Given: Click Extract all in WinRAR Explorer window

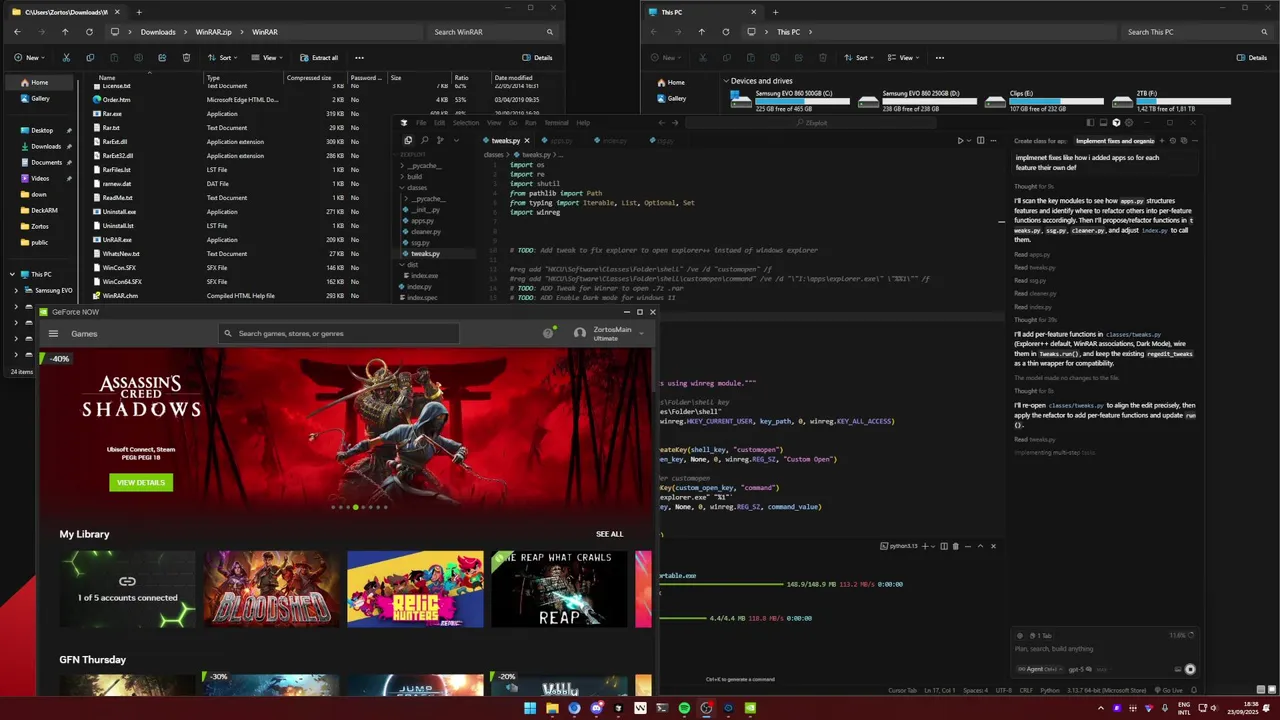Looking at the screenshot, I should pyautogui.click(x=319, y=58).
